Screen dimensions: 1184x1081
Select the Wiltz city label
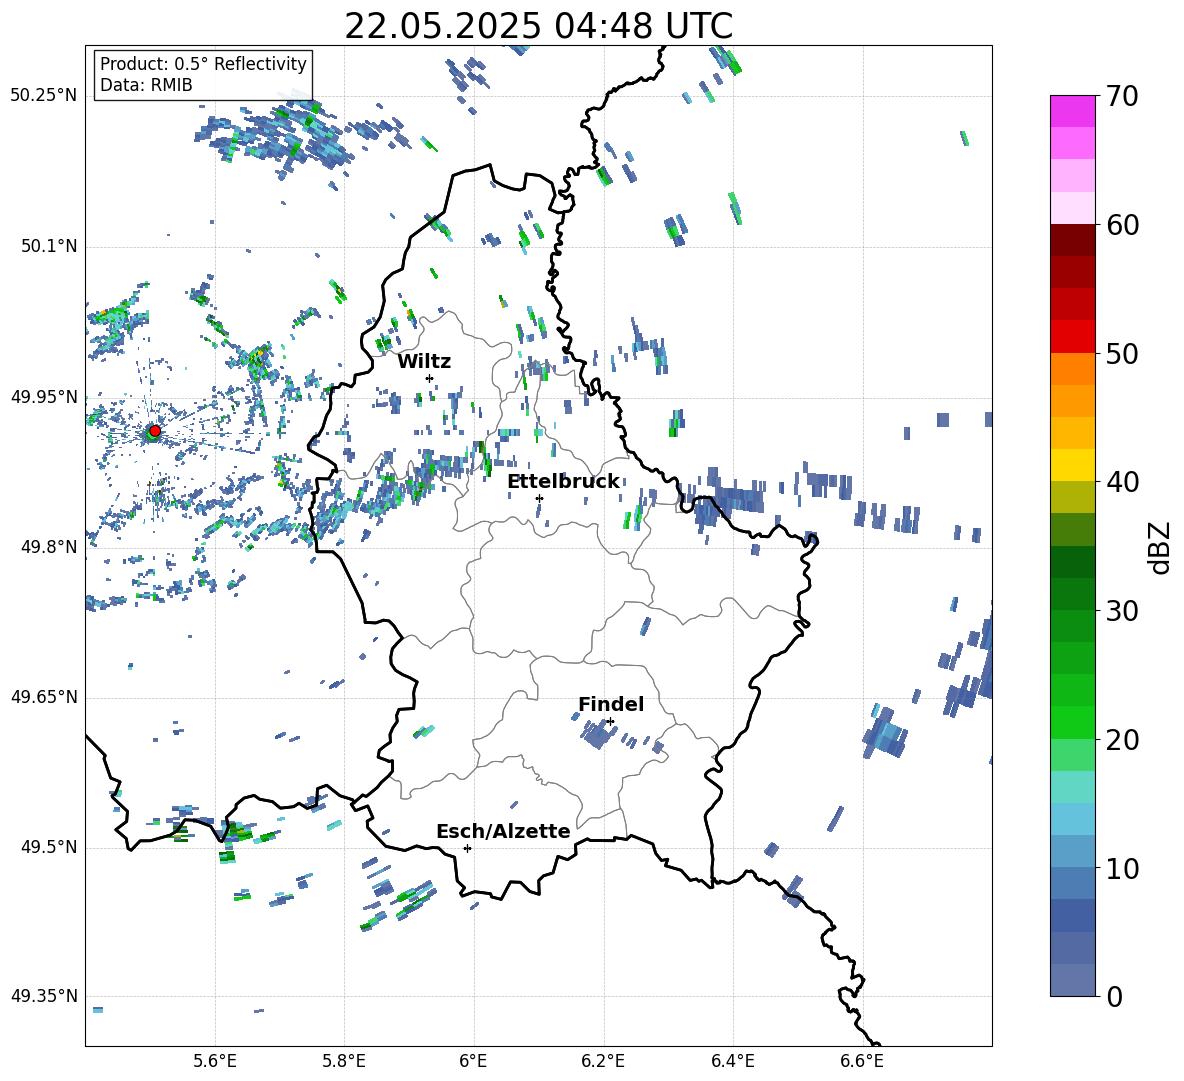424,362
